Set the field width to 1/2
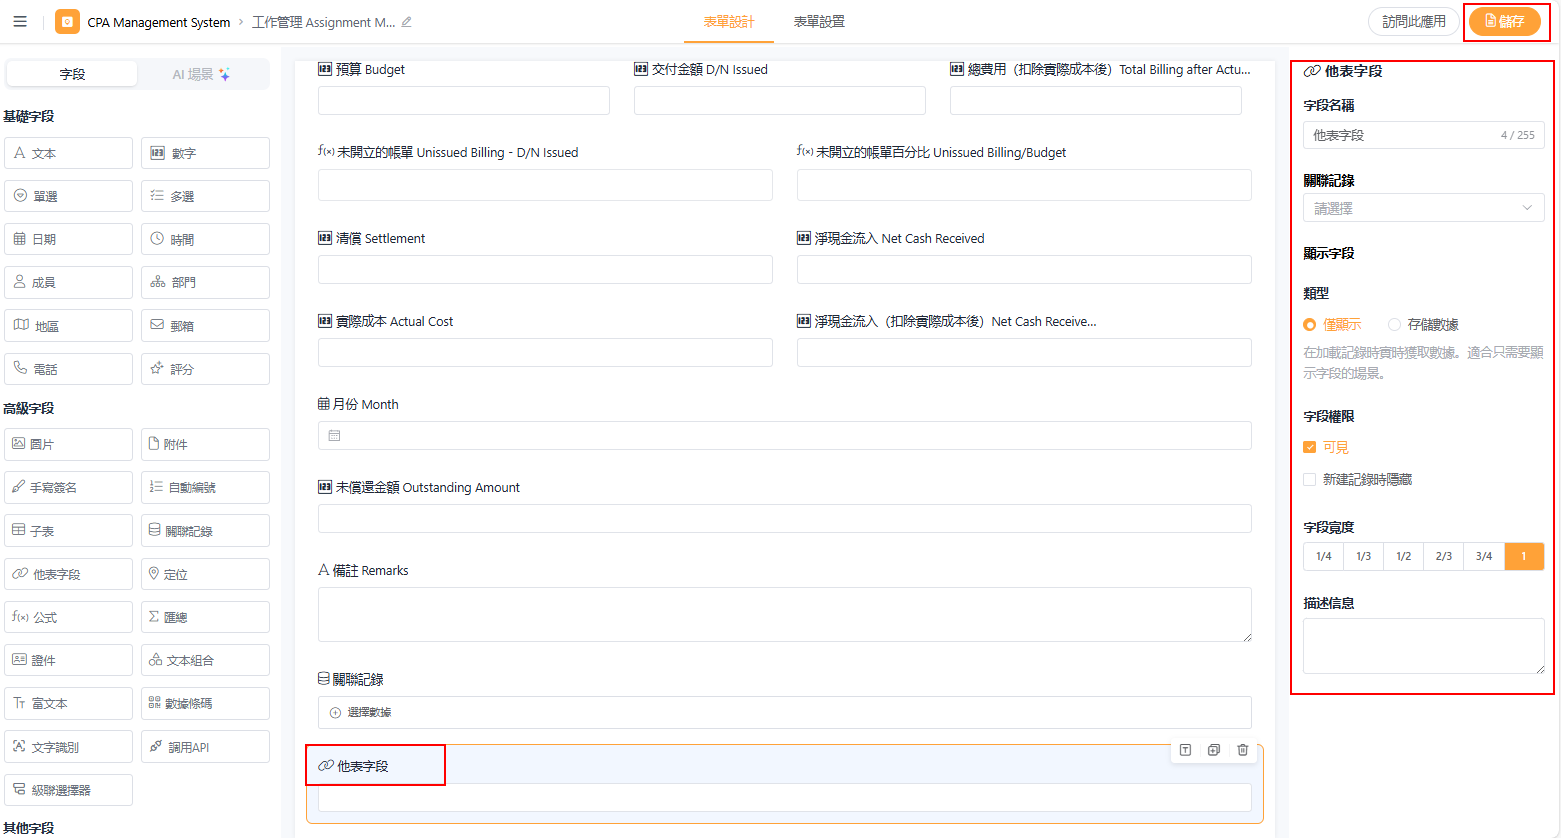 point(1404,556)
